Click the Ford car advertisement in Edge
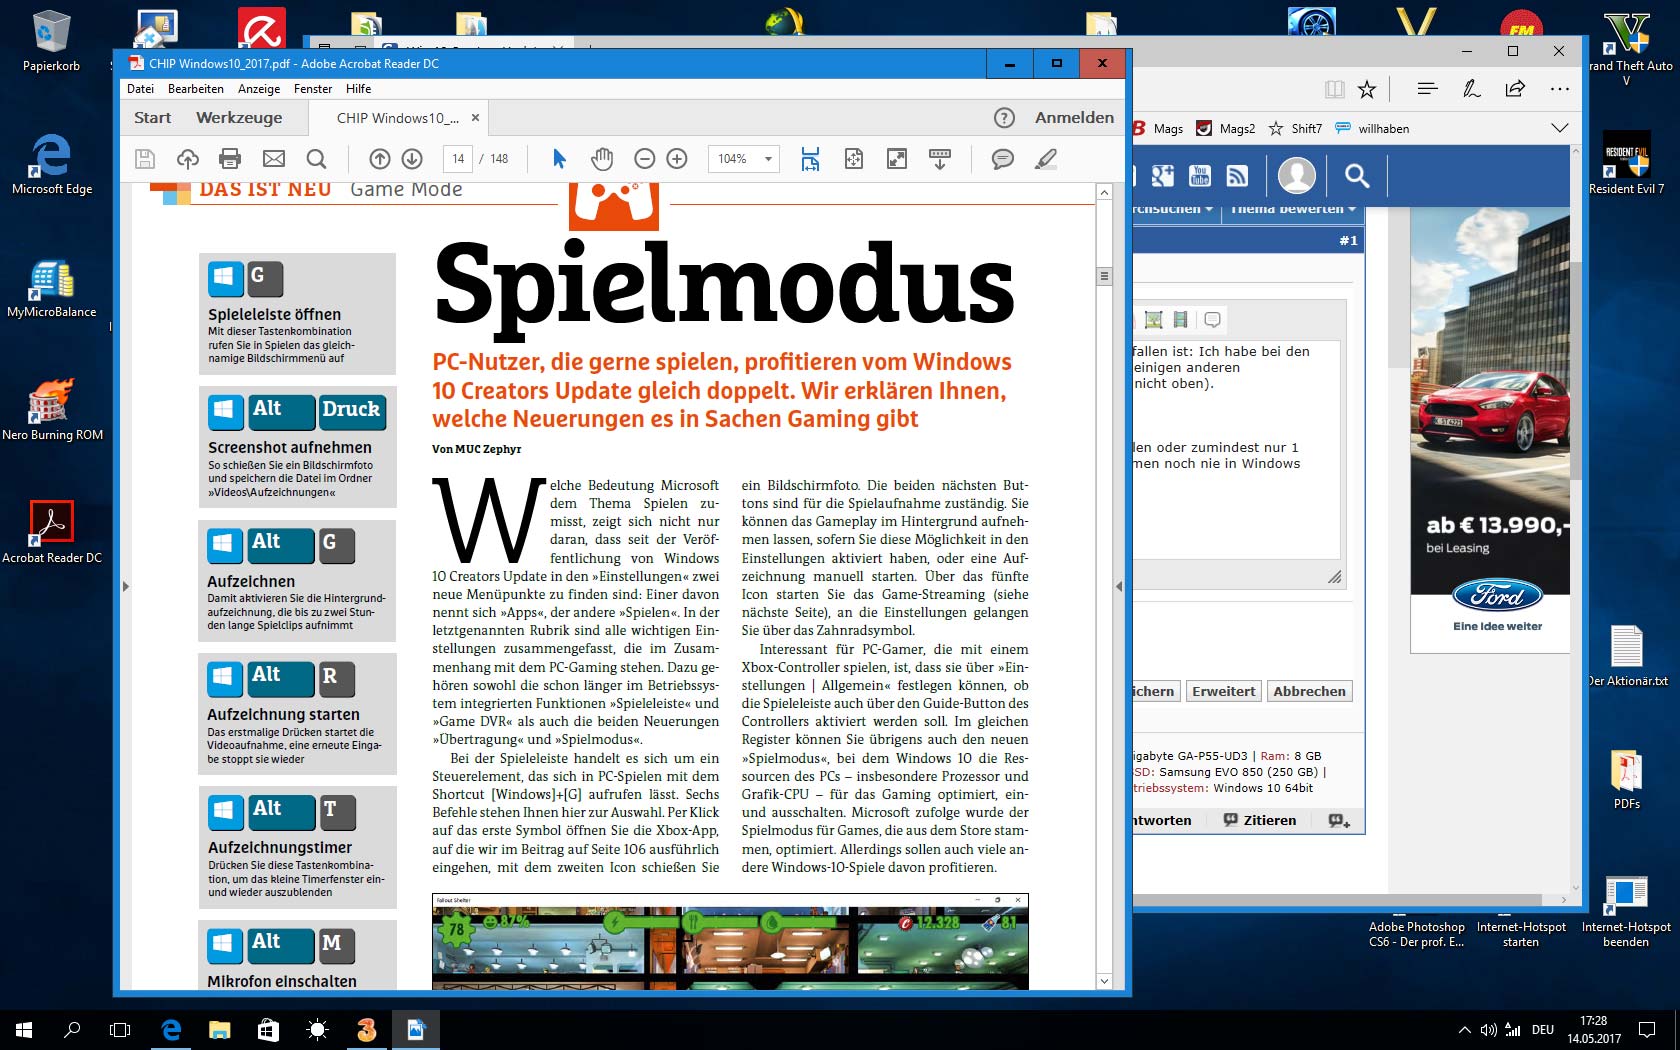The height and width of the screenshot is (1050, 1680). point(1489,429)
